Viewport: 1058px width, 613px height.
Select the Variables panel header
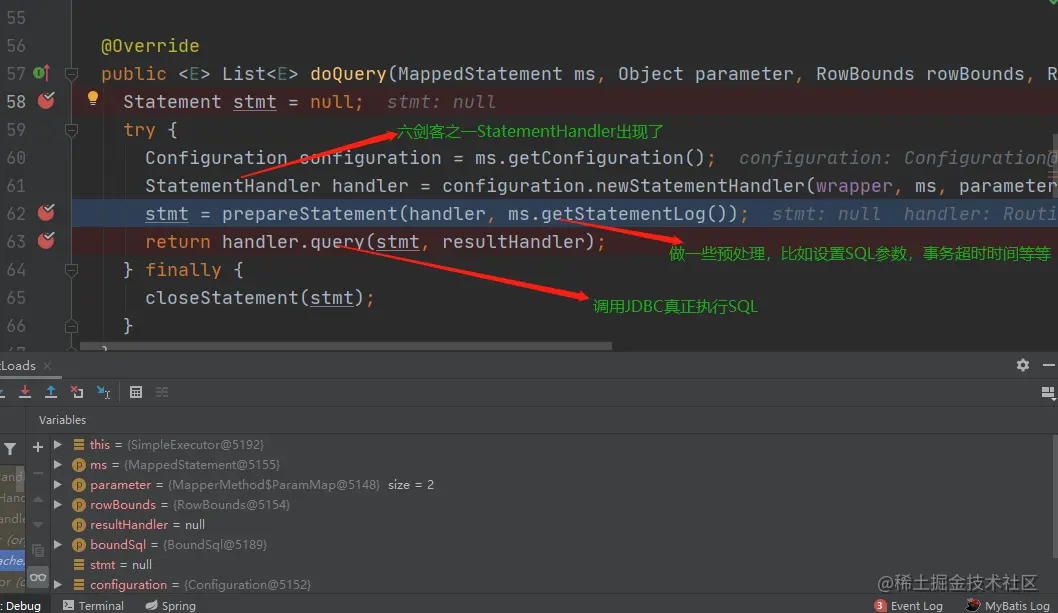point(62,420)
